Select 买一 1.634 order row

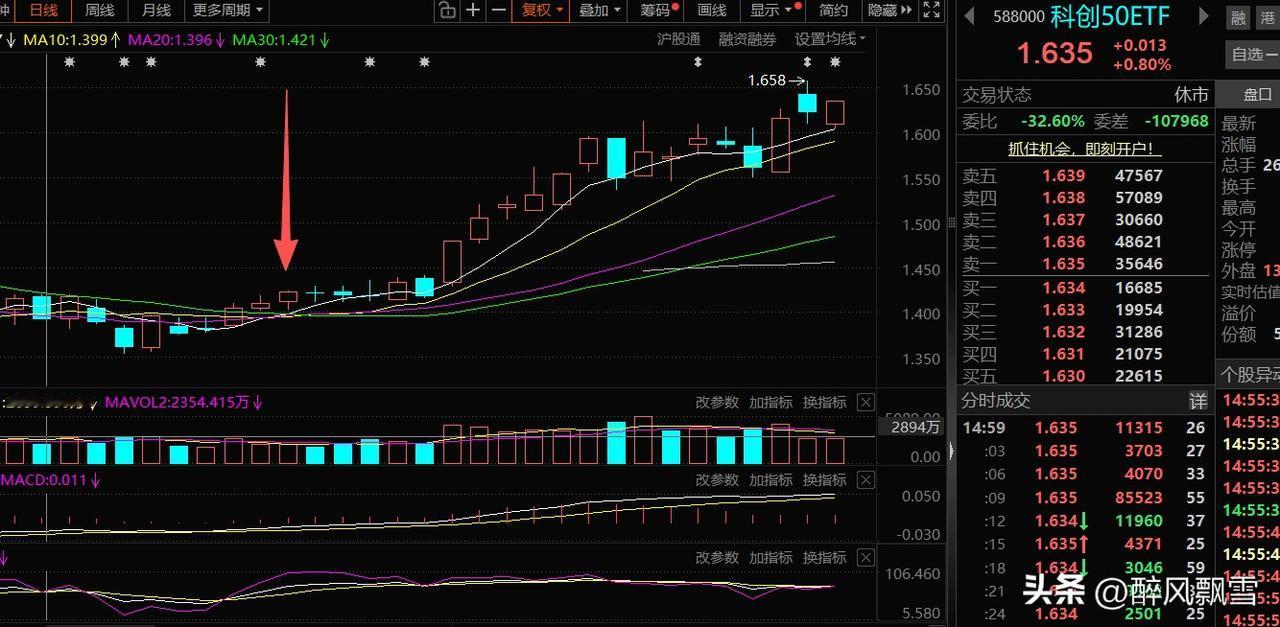point(1084,288)
